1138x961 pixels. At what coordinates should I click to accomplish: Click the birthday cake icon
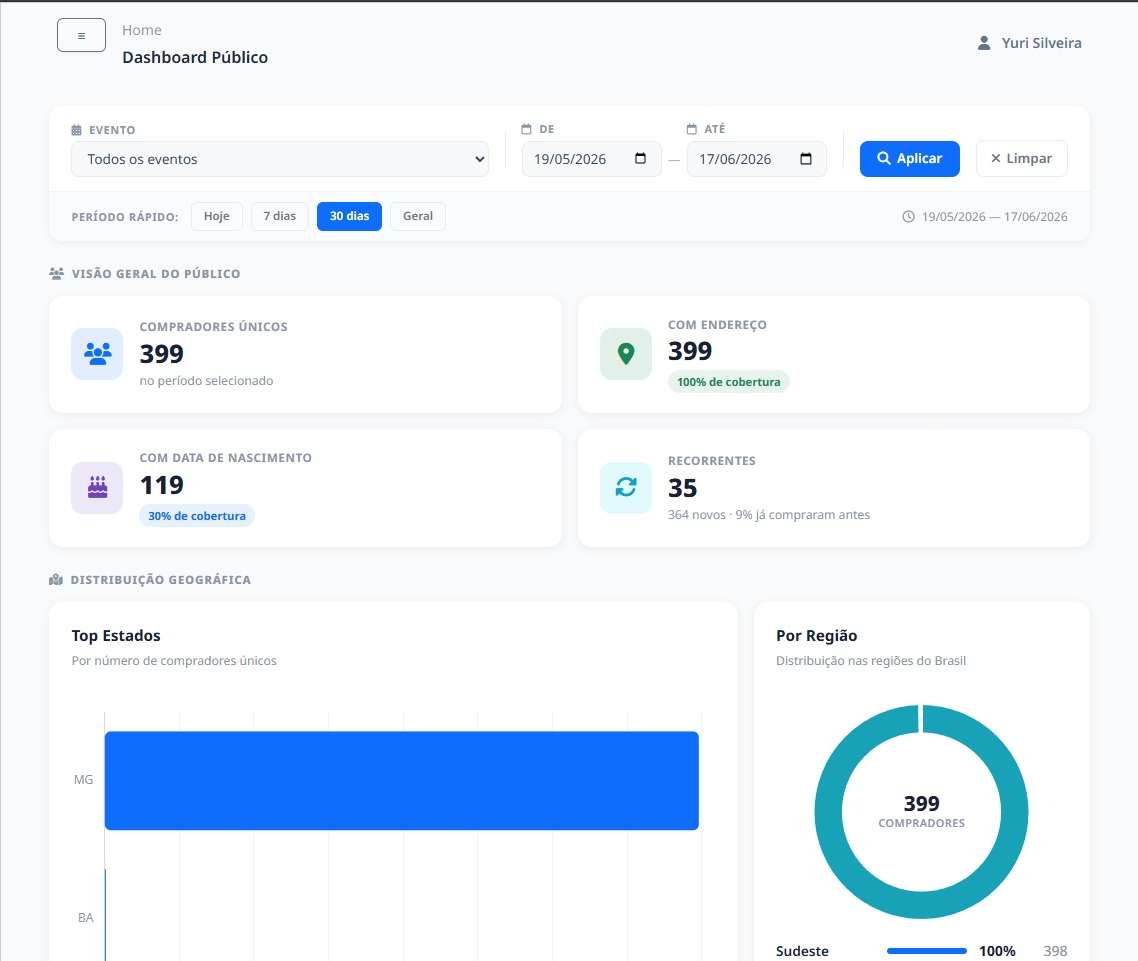click(x=97, y=488)
